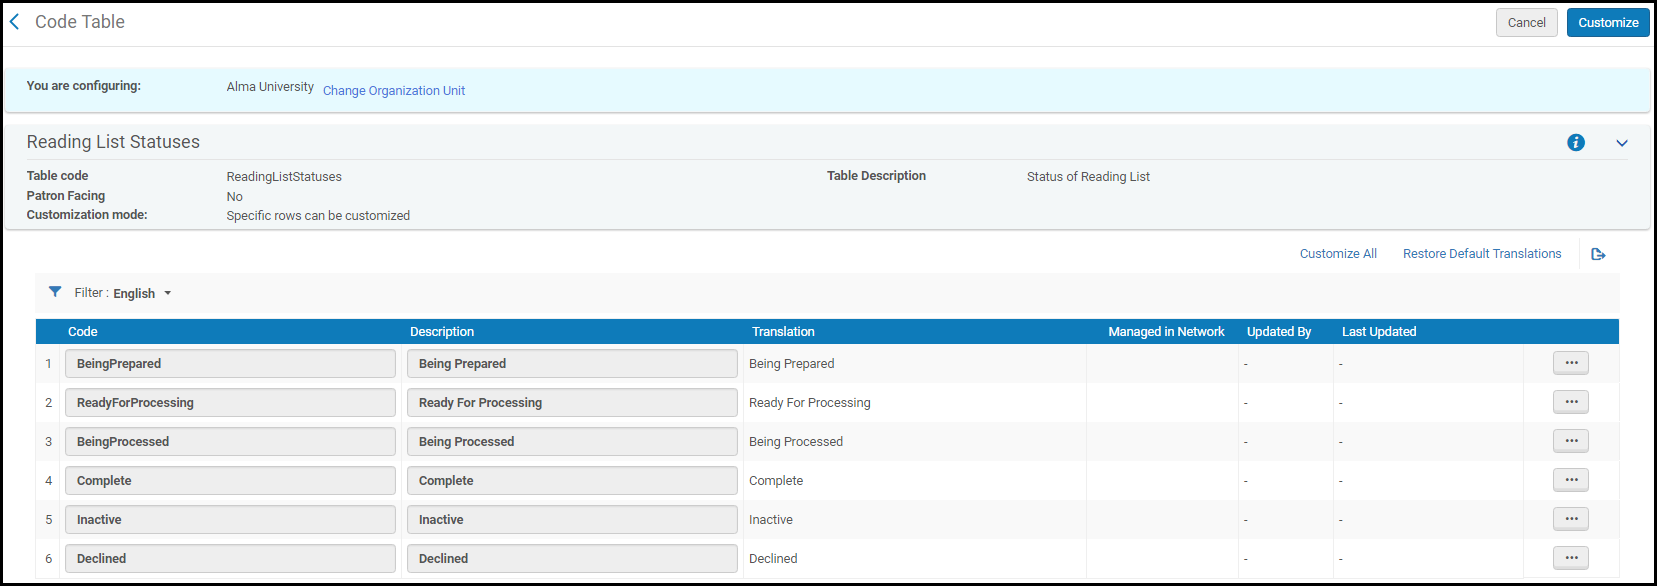This screenshot has width=1657, height=586.
Task: Click the Status of Reading List description
Action: pos(1088,177)
